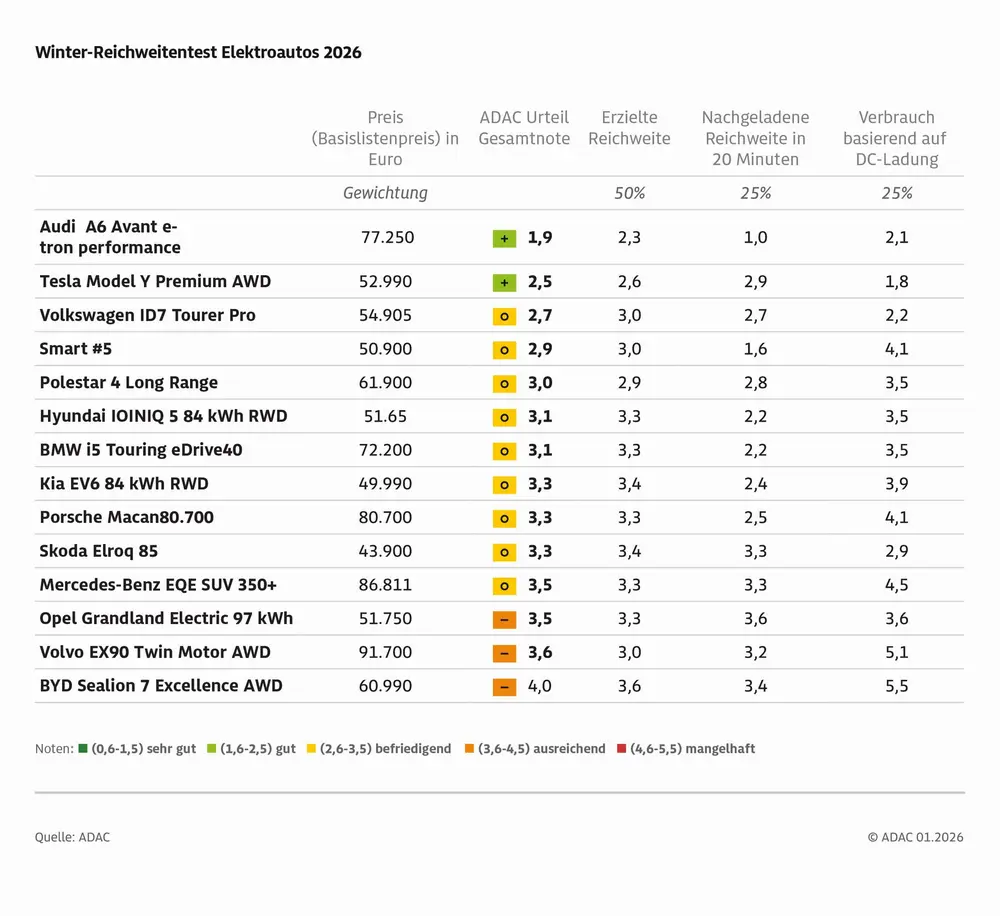The height and width of the screenshot is (916, 1000).
Task: Select the yellow rating icon for Skoda Elroq 85
Action: pyautogui.click(x=504, y=552)
